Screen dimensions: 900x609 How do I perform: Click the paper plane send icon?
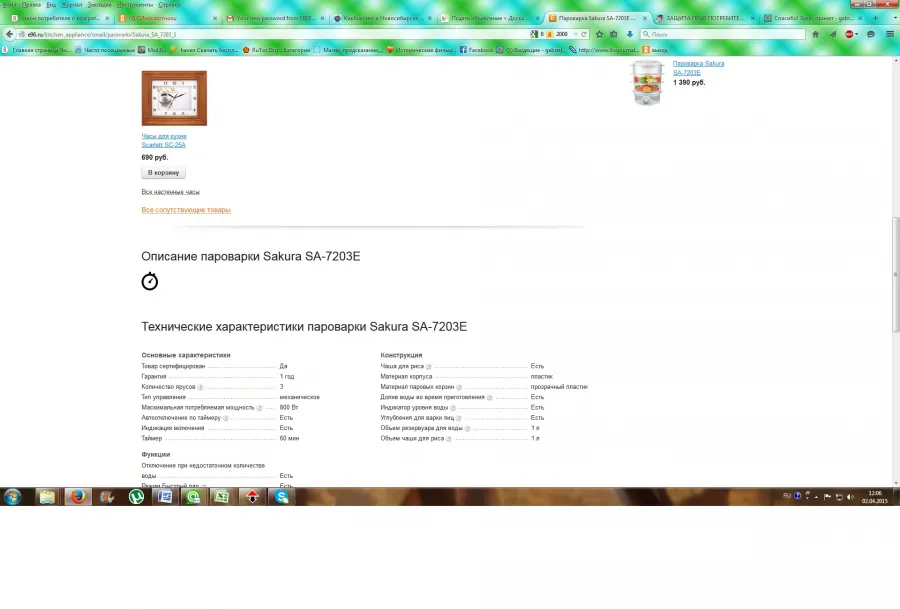point(832,34)
